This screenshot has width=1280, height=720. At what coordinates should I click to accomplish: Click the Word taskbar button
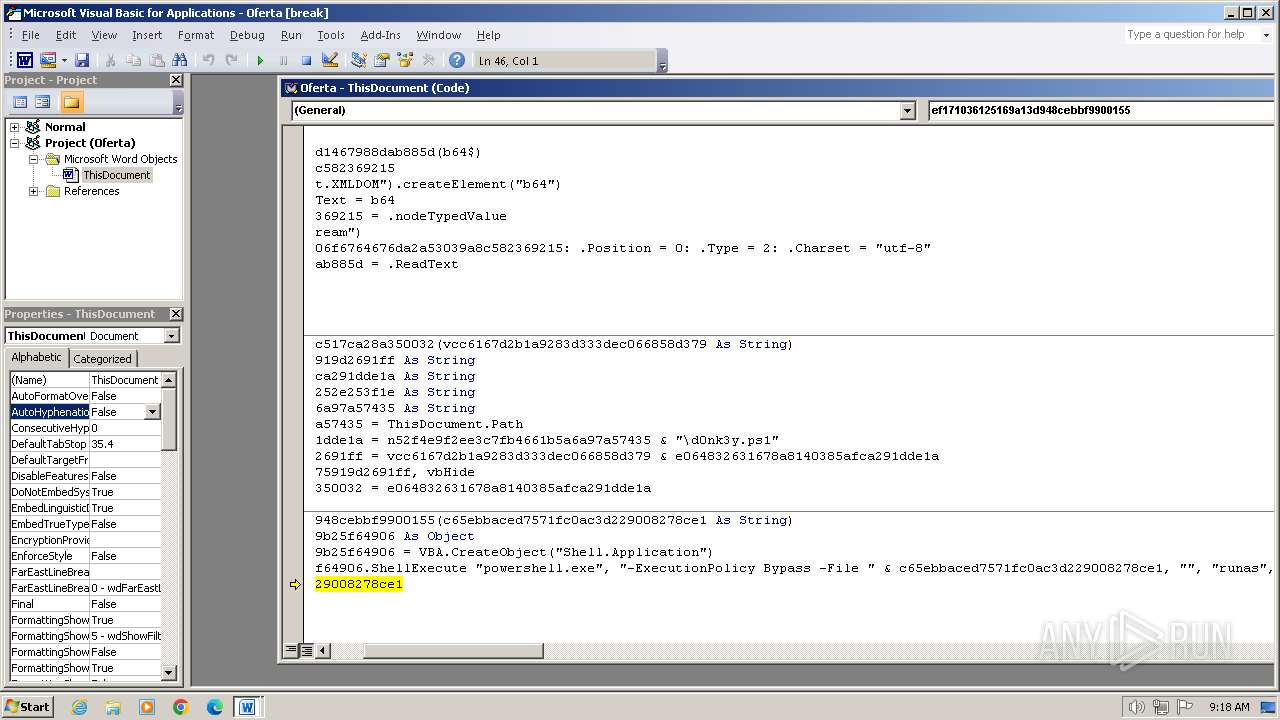[x=247, y=707]
